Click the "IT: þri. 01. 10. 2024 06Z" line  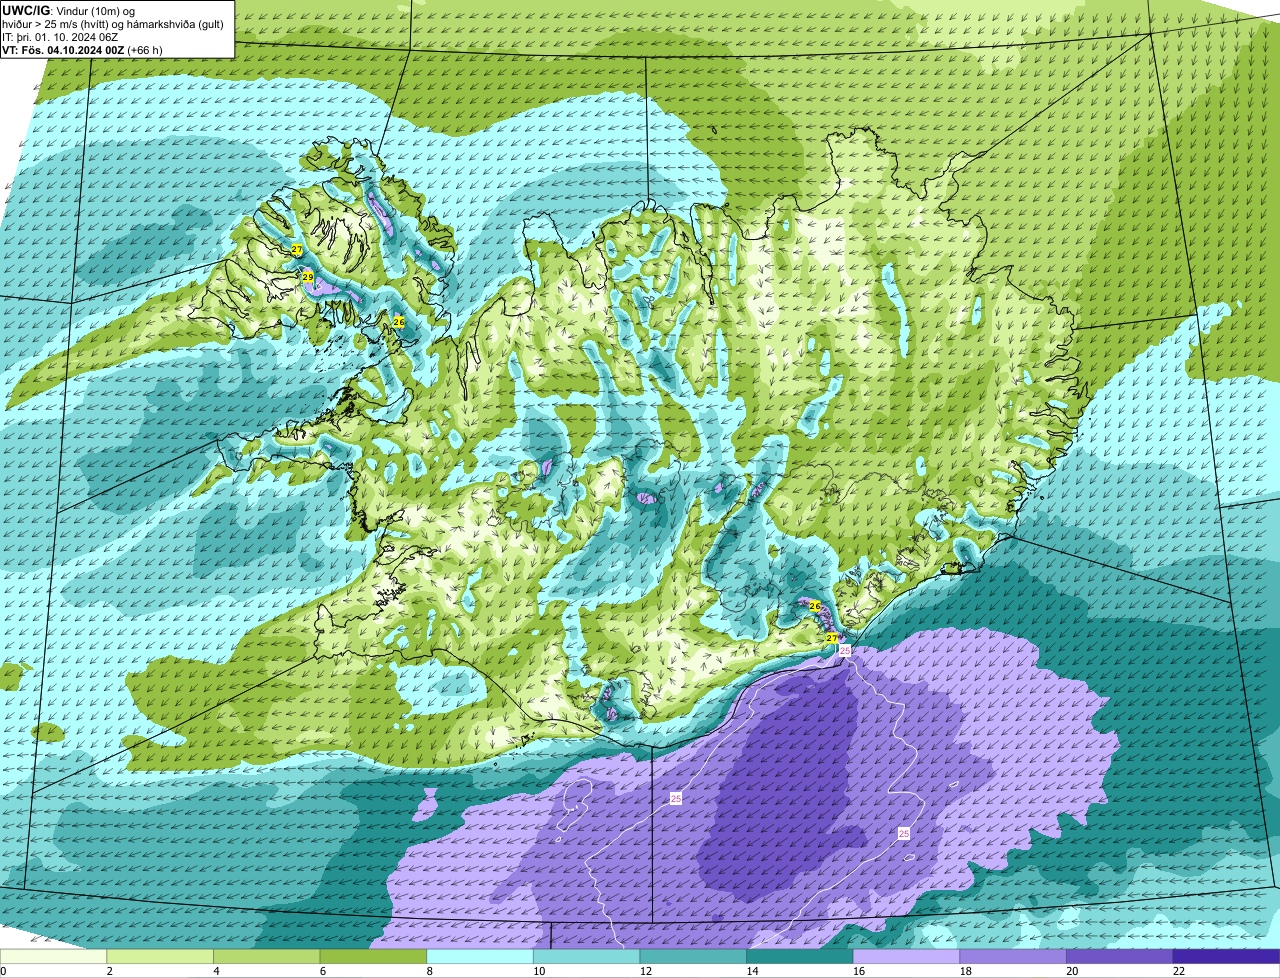60,36
